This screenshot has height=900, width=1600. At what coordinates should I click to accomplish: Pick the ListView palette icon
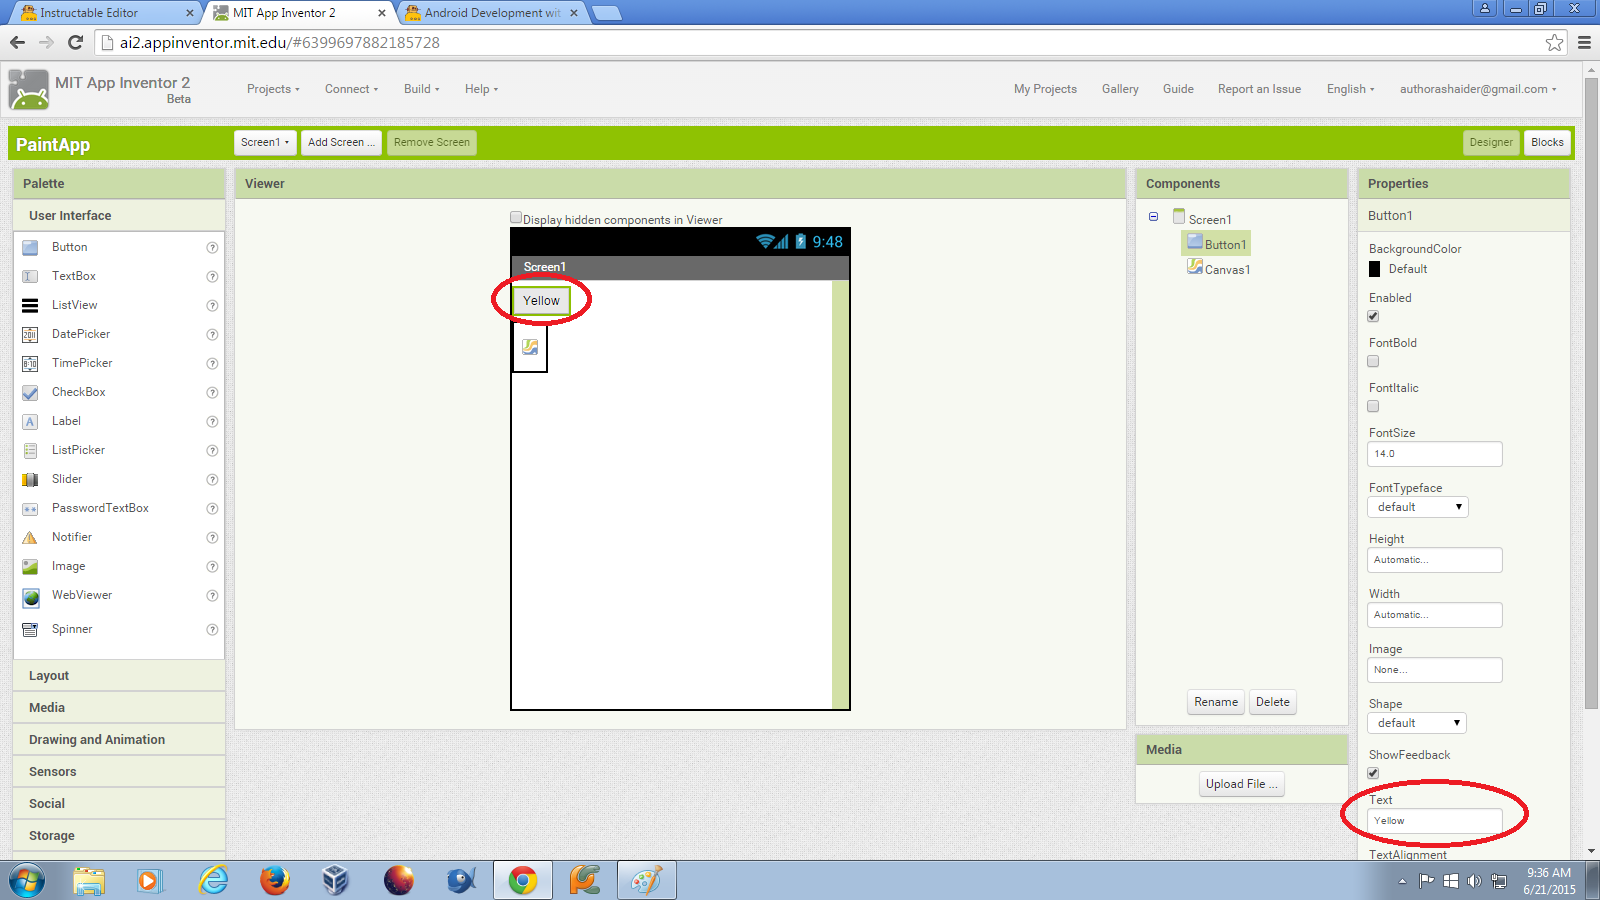click(30, 305)
